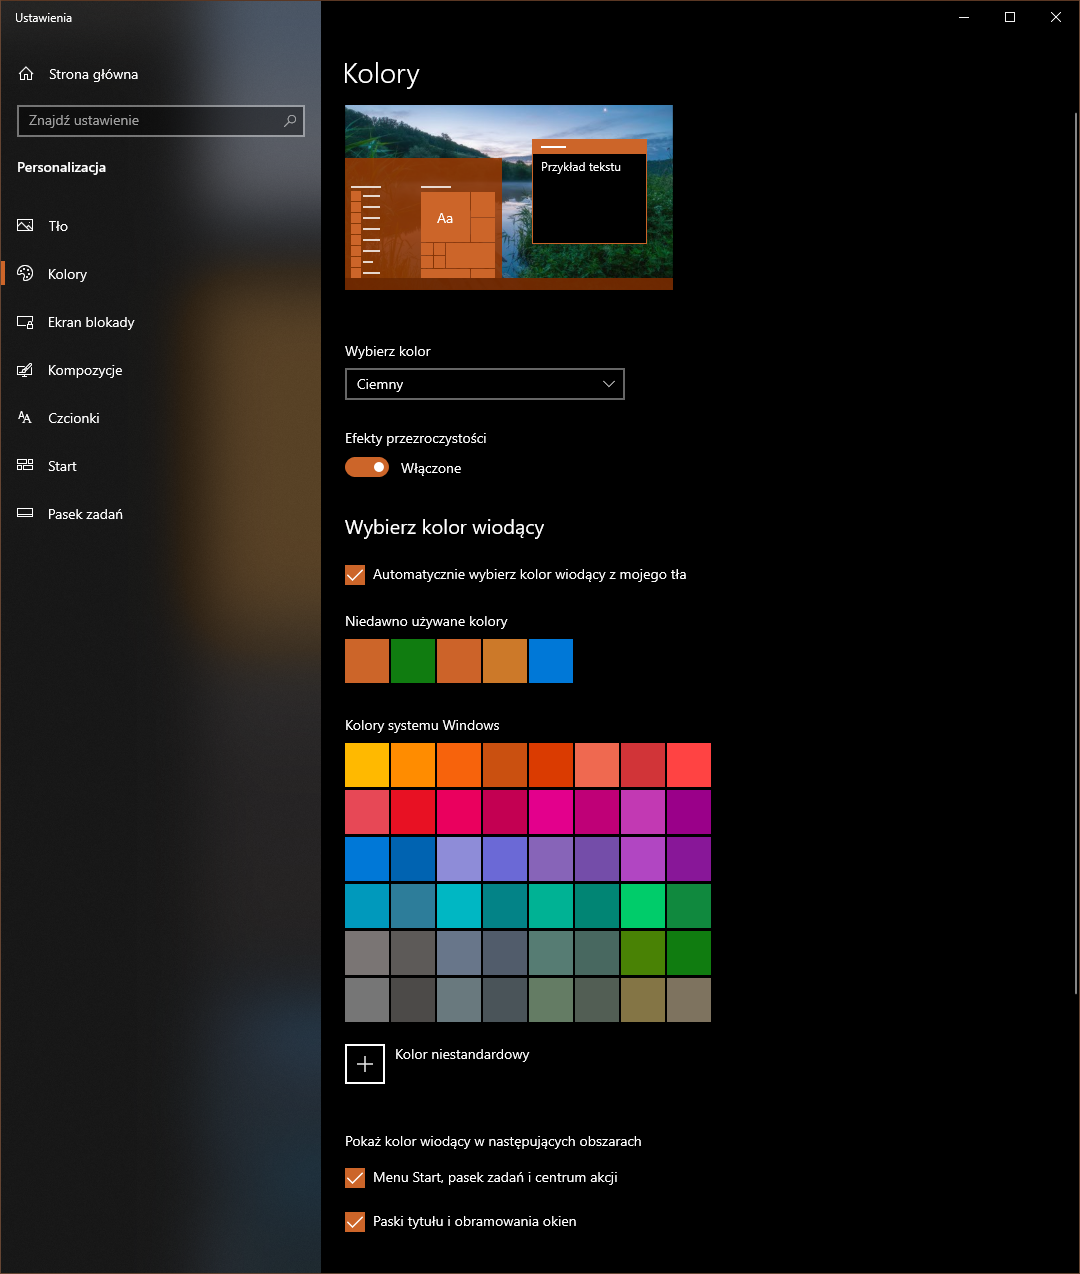Turn off Efekty przezroczystości toggle
Image resolution: width=1080 pixels, height=1274 pixels.
pos(367,468)
